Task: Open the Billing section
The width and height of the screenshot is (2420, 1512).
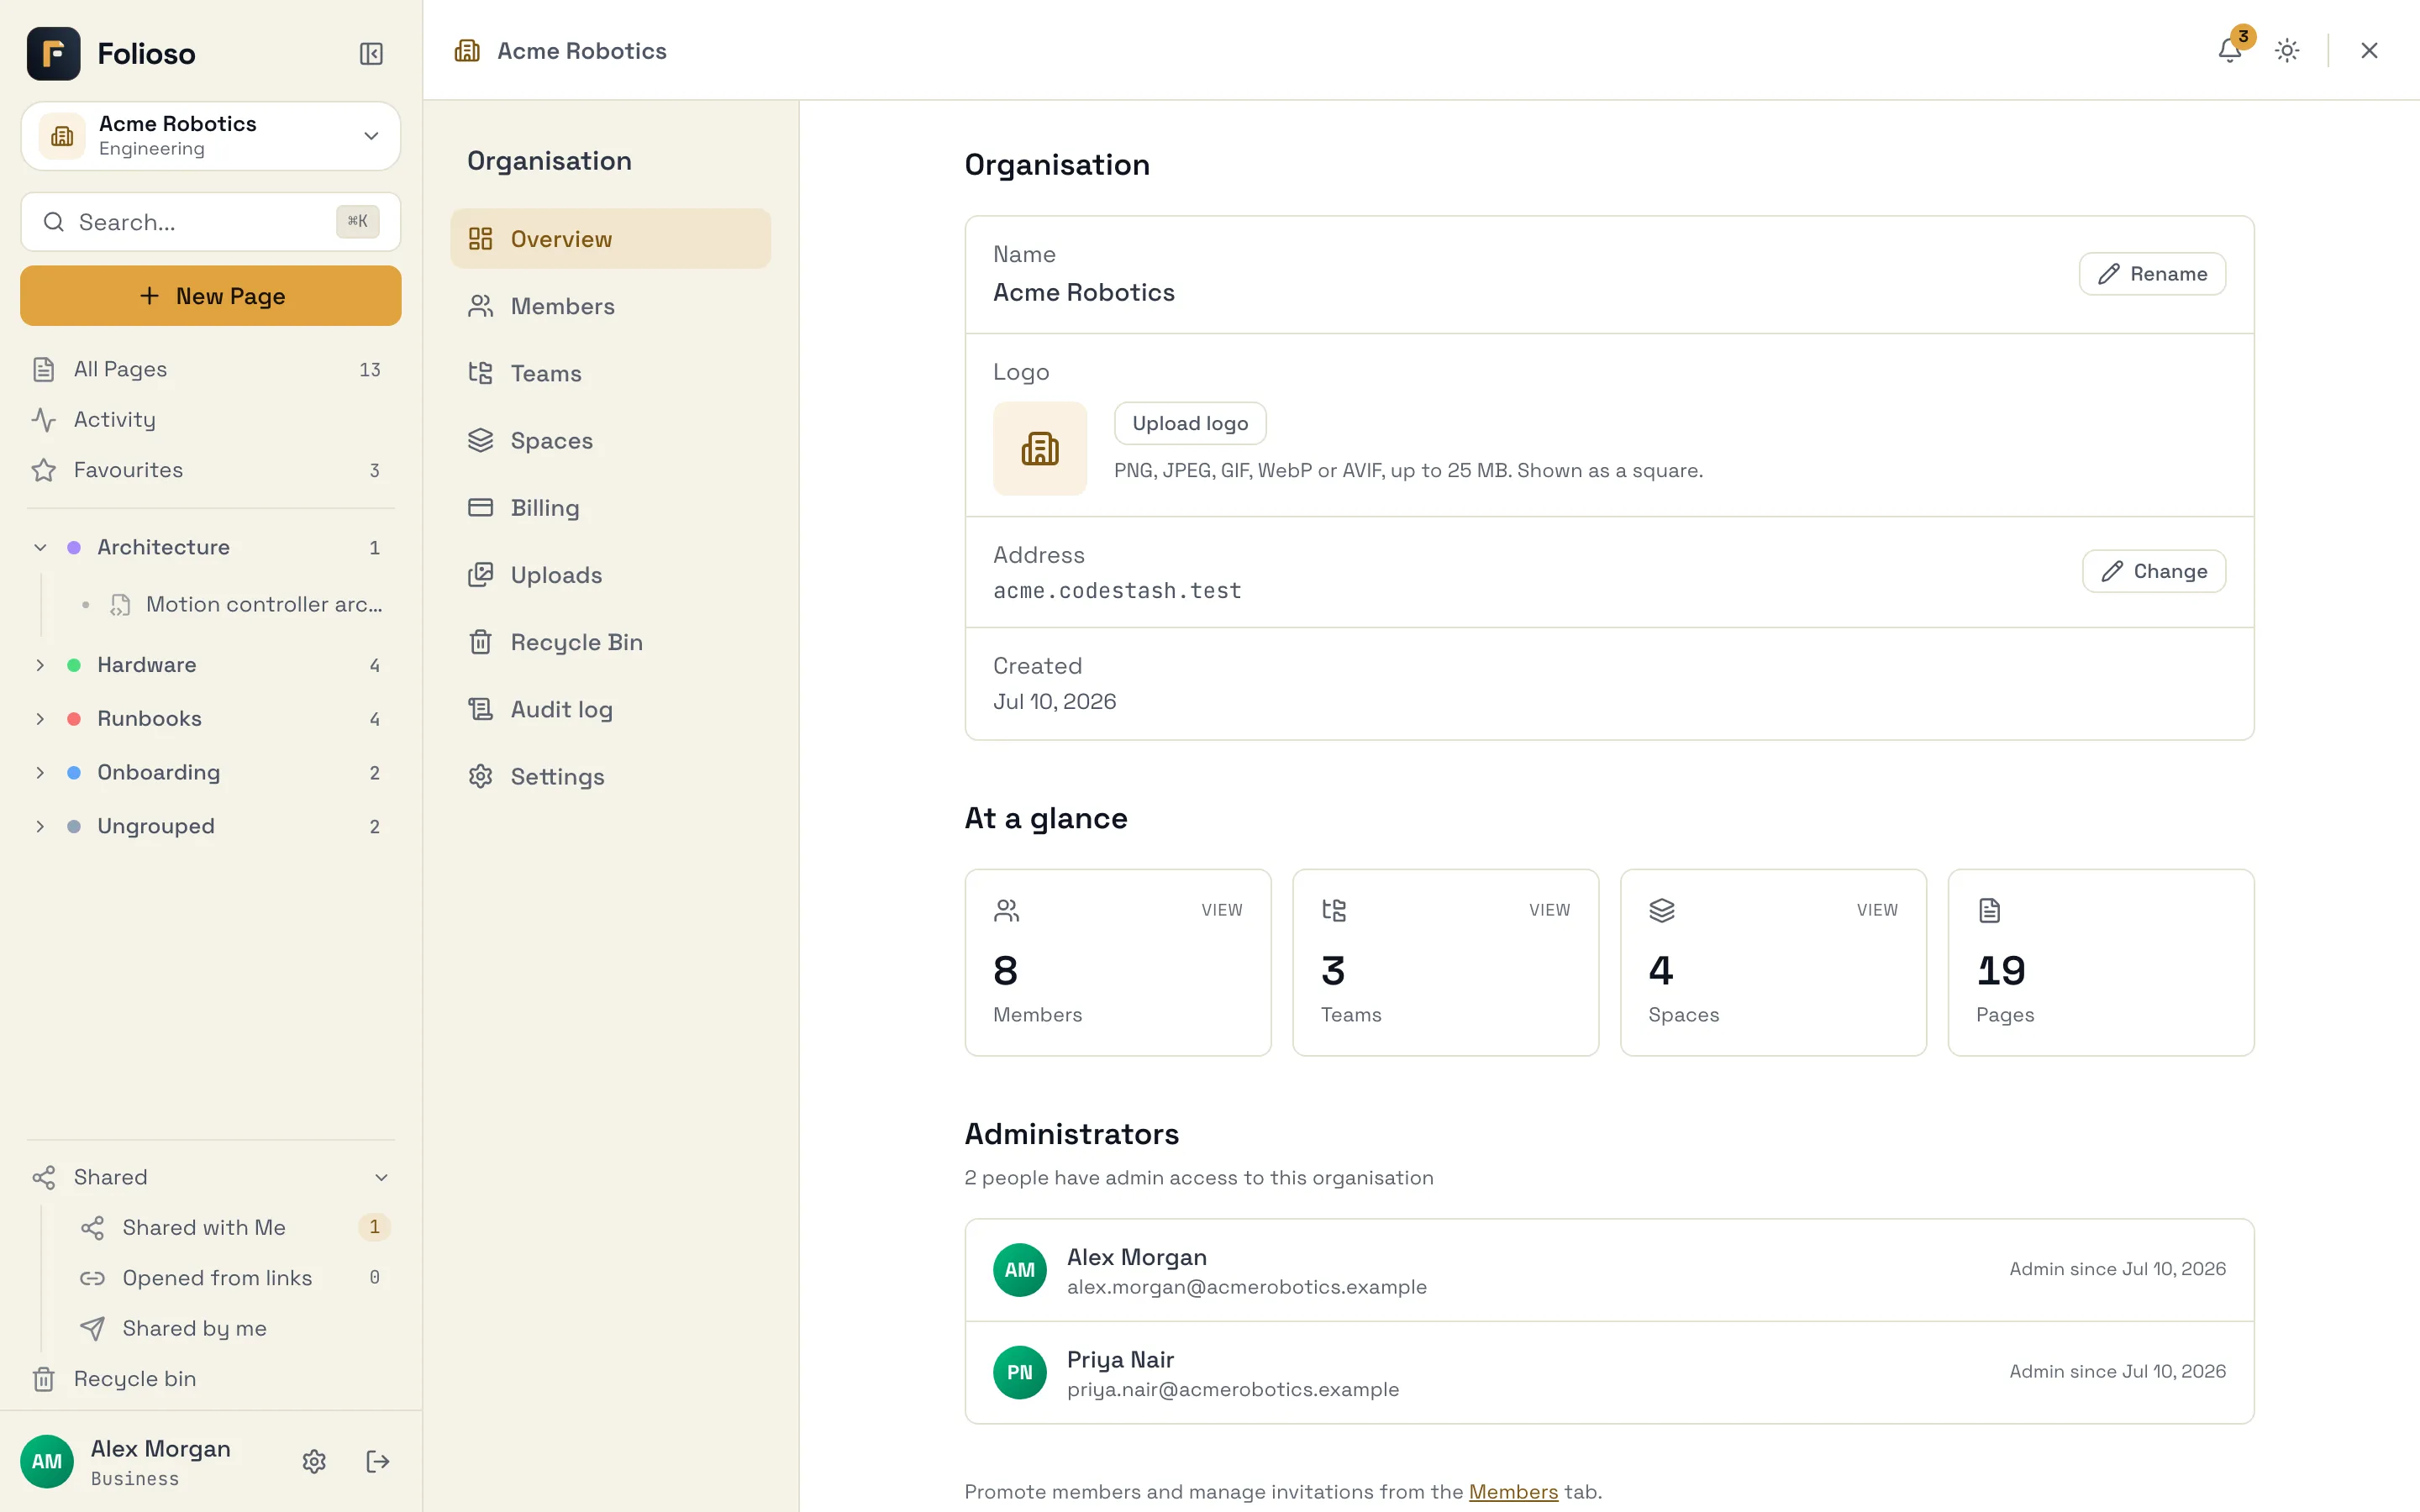Action: pos(610,507)
